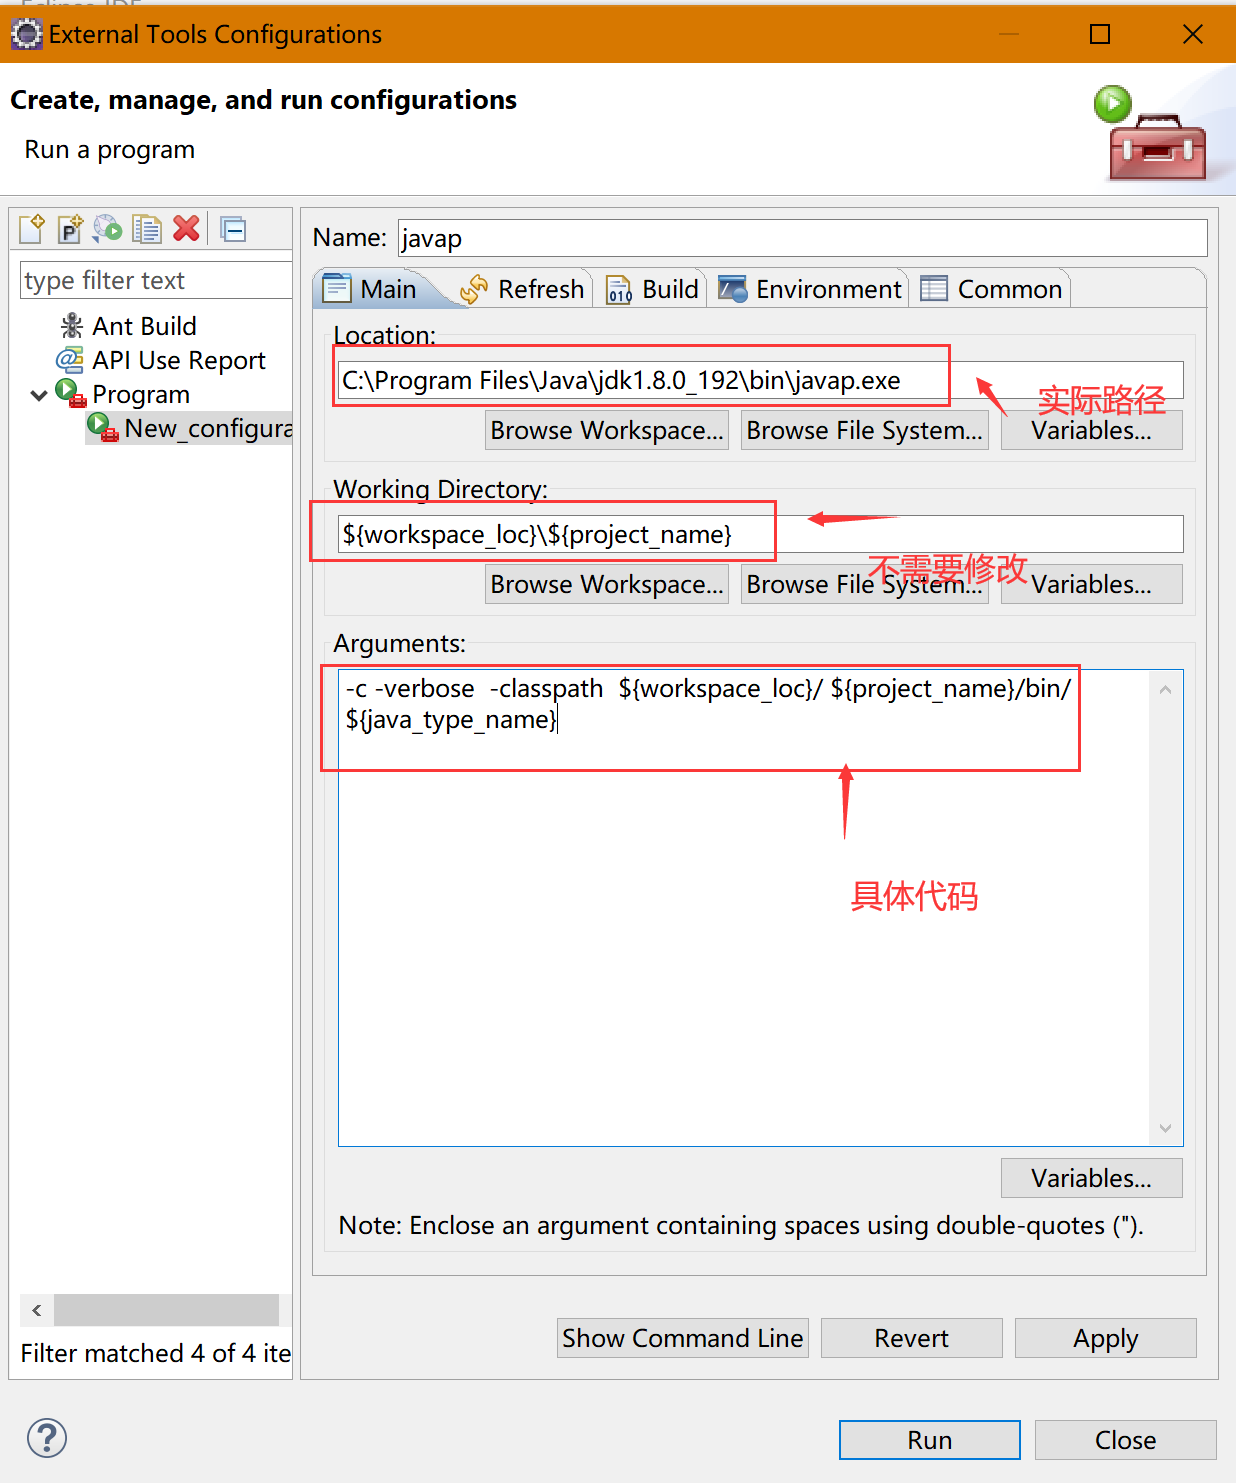Click the left arrow of the tree scrollbar
Image resolution: width=1236 pixels, height=1483 pixels.
click(x=37, y=1310)
